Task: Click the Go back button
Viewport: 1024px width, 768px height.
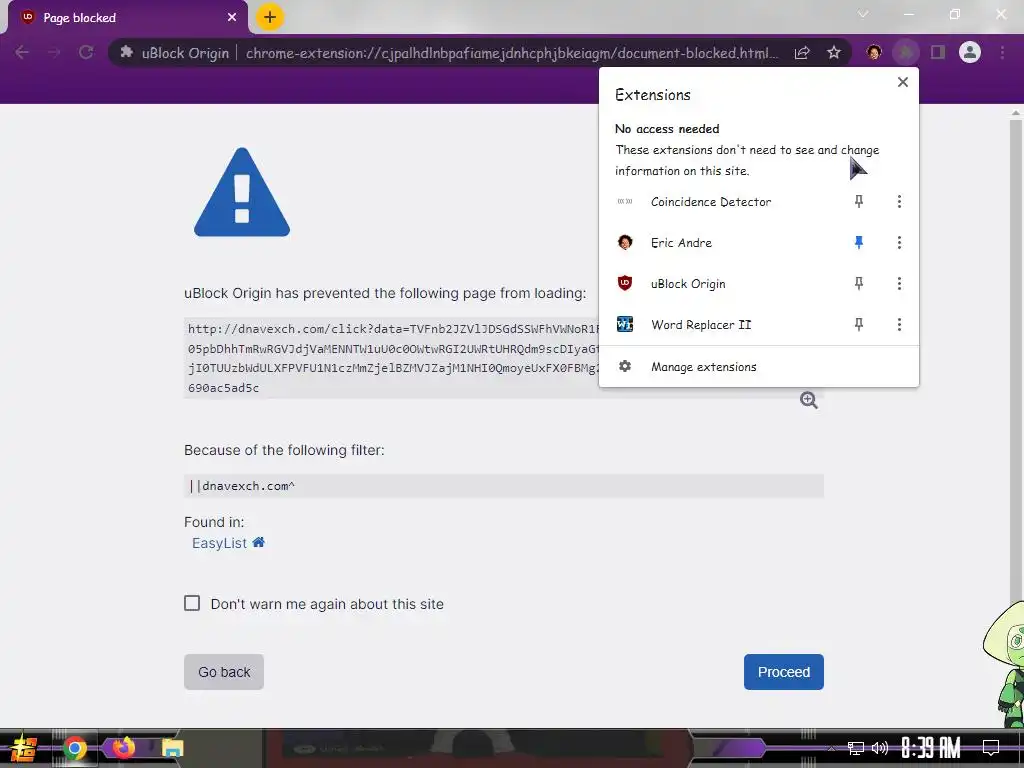Action: click(224, 672)
